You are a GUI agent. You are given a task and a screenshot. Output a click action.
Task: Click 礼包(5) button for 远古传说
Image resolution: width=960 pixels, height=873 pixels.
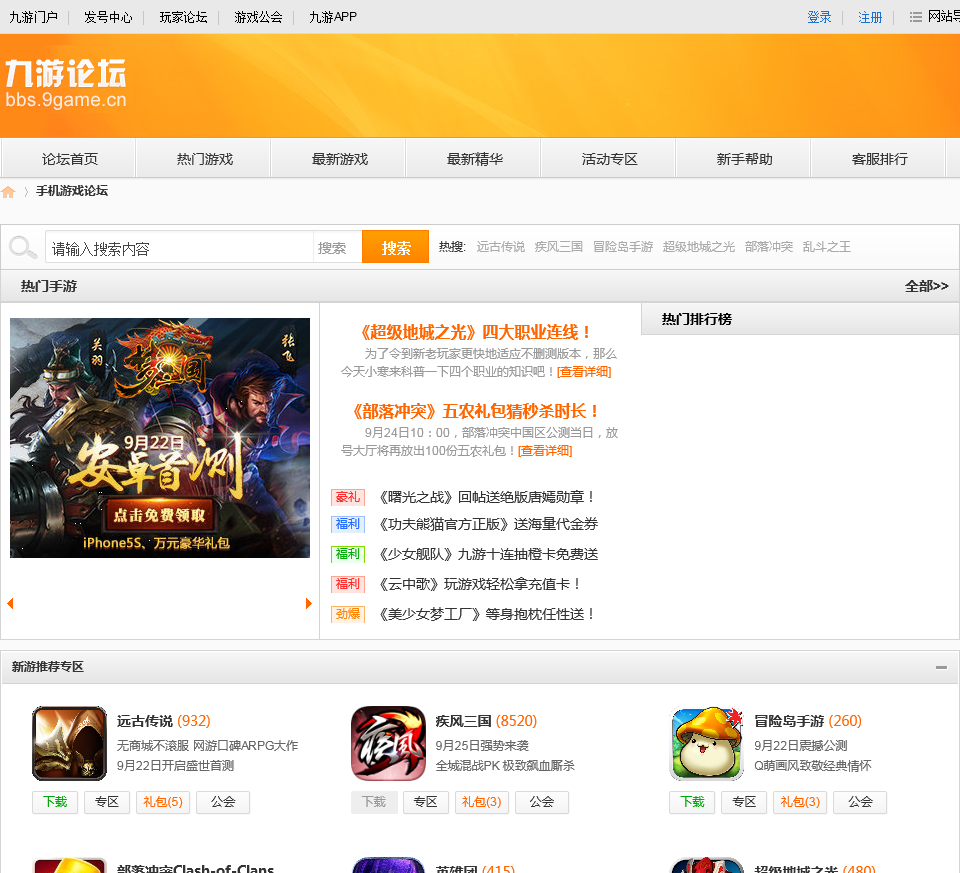(163, 802)
